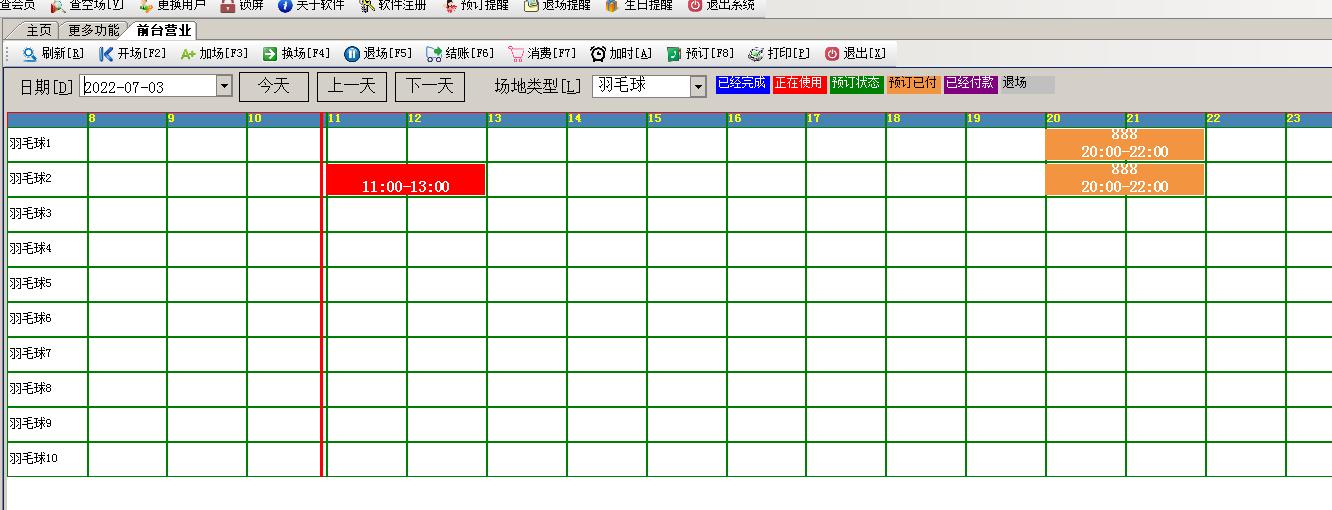Click the 打印[P] printer icon
The image size is (1332, 510).
[x=756, y=54]
